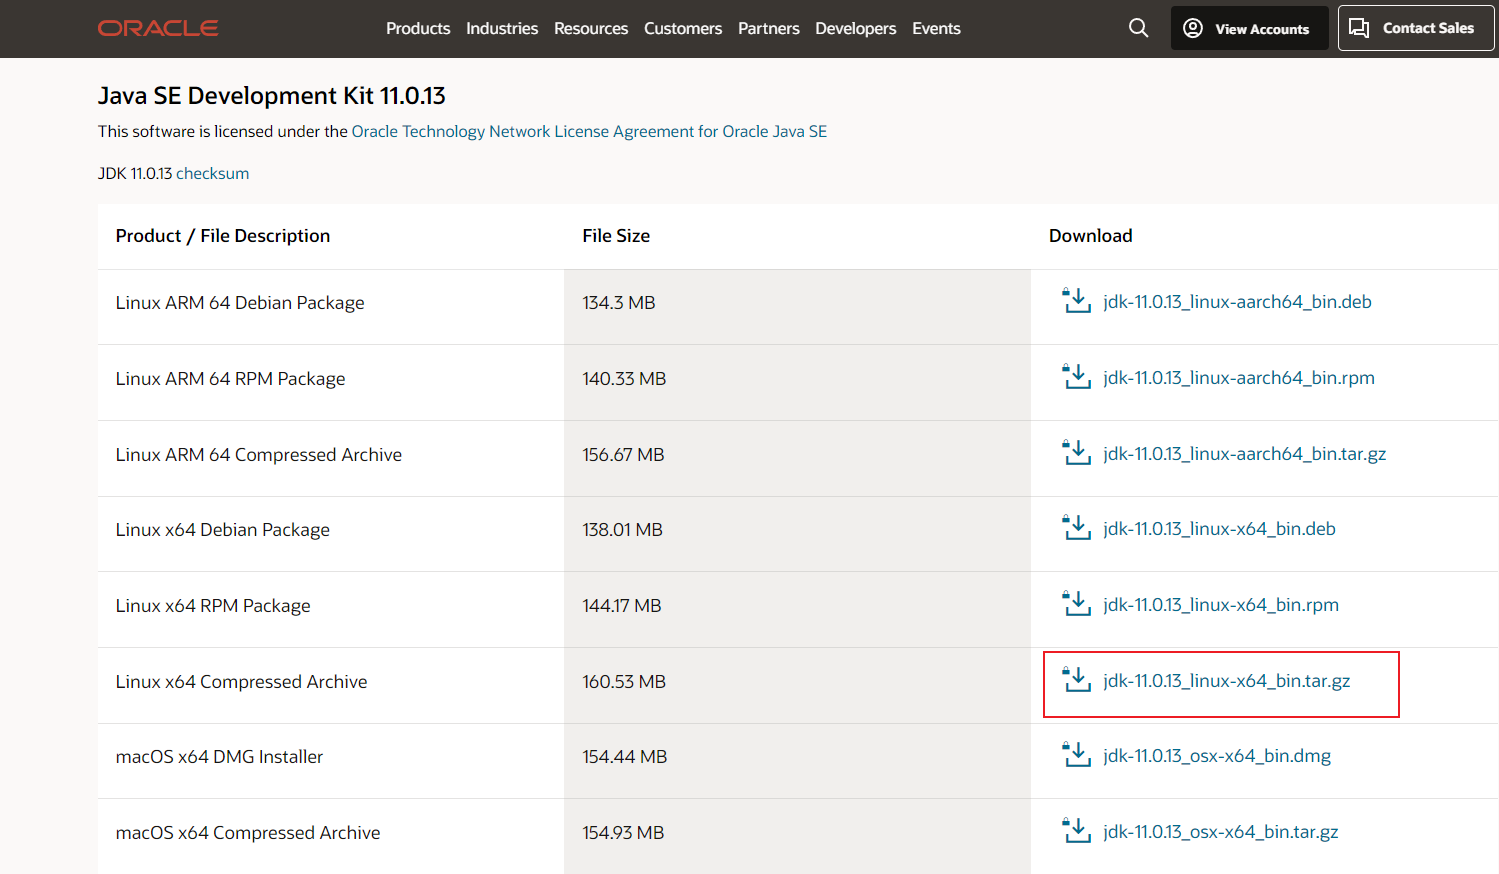Open the Customers menu
Image resolution: width=1499 pixels, height=874 pixels.
tap(683, 28)
